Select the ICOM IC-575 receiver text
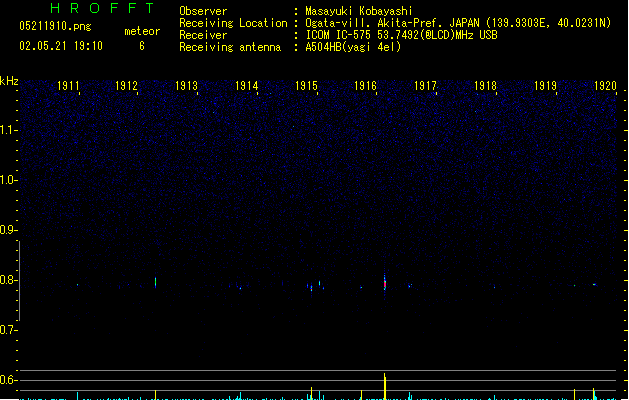 click(x=401, y=35)
